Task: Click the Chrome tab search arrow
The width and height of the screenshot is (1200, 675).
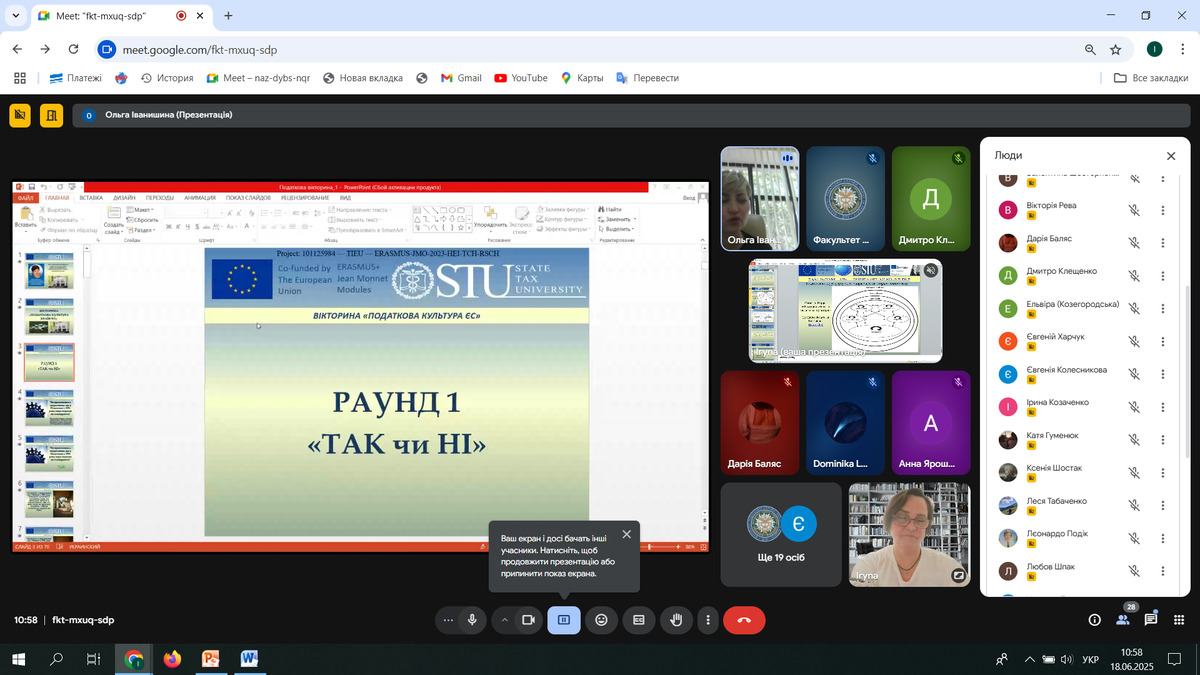Action: (x=17, y=16)
